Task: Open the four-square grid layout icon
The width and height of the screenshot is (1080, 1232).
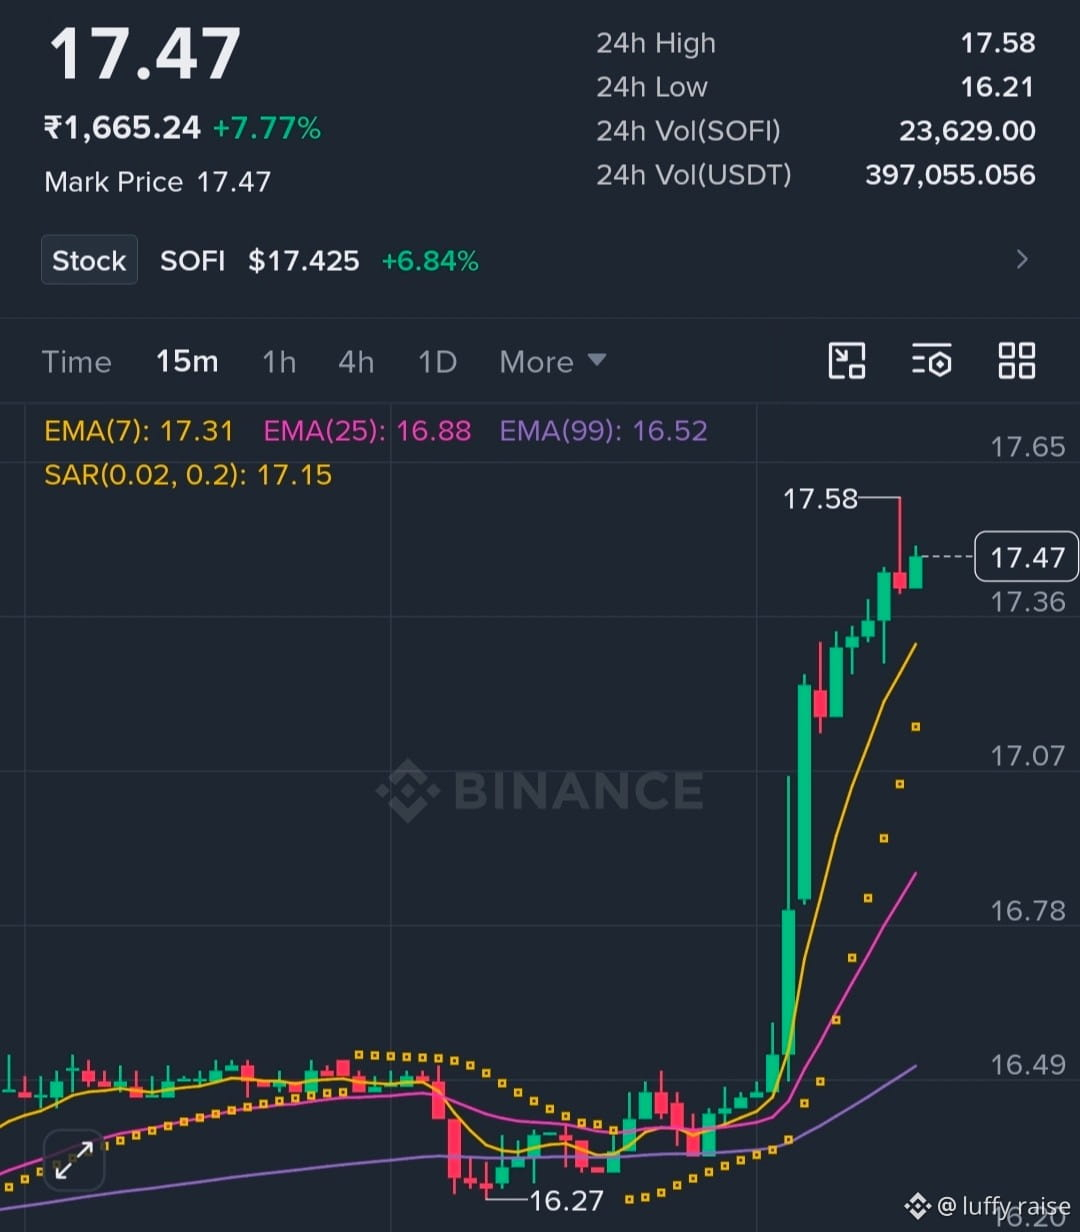Action: (x=1017, y=360)
